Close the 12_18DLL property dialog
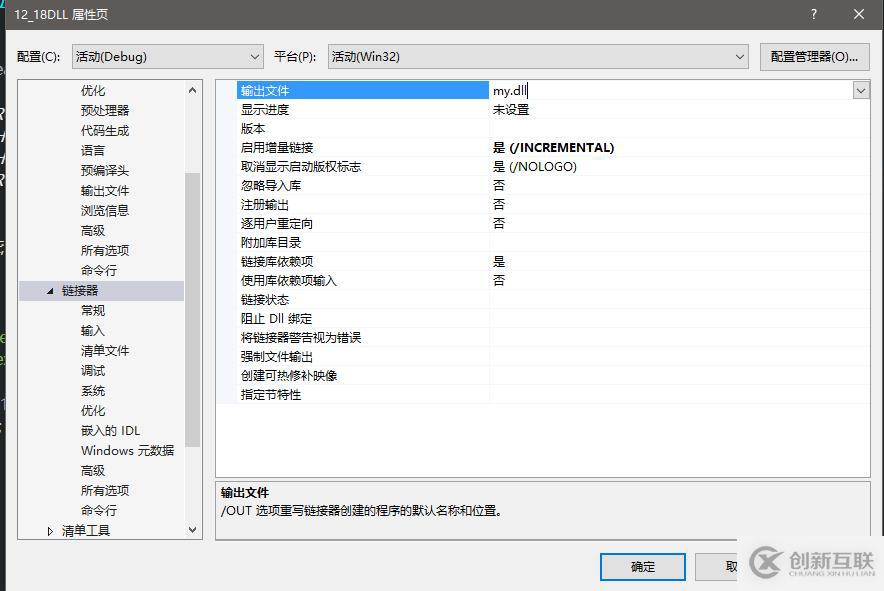Image resolution: width=884 pixels, height=591 pixels. coord(859,14)
